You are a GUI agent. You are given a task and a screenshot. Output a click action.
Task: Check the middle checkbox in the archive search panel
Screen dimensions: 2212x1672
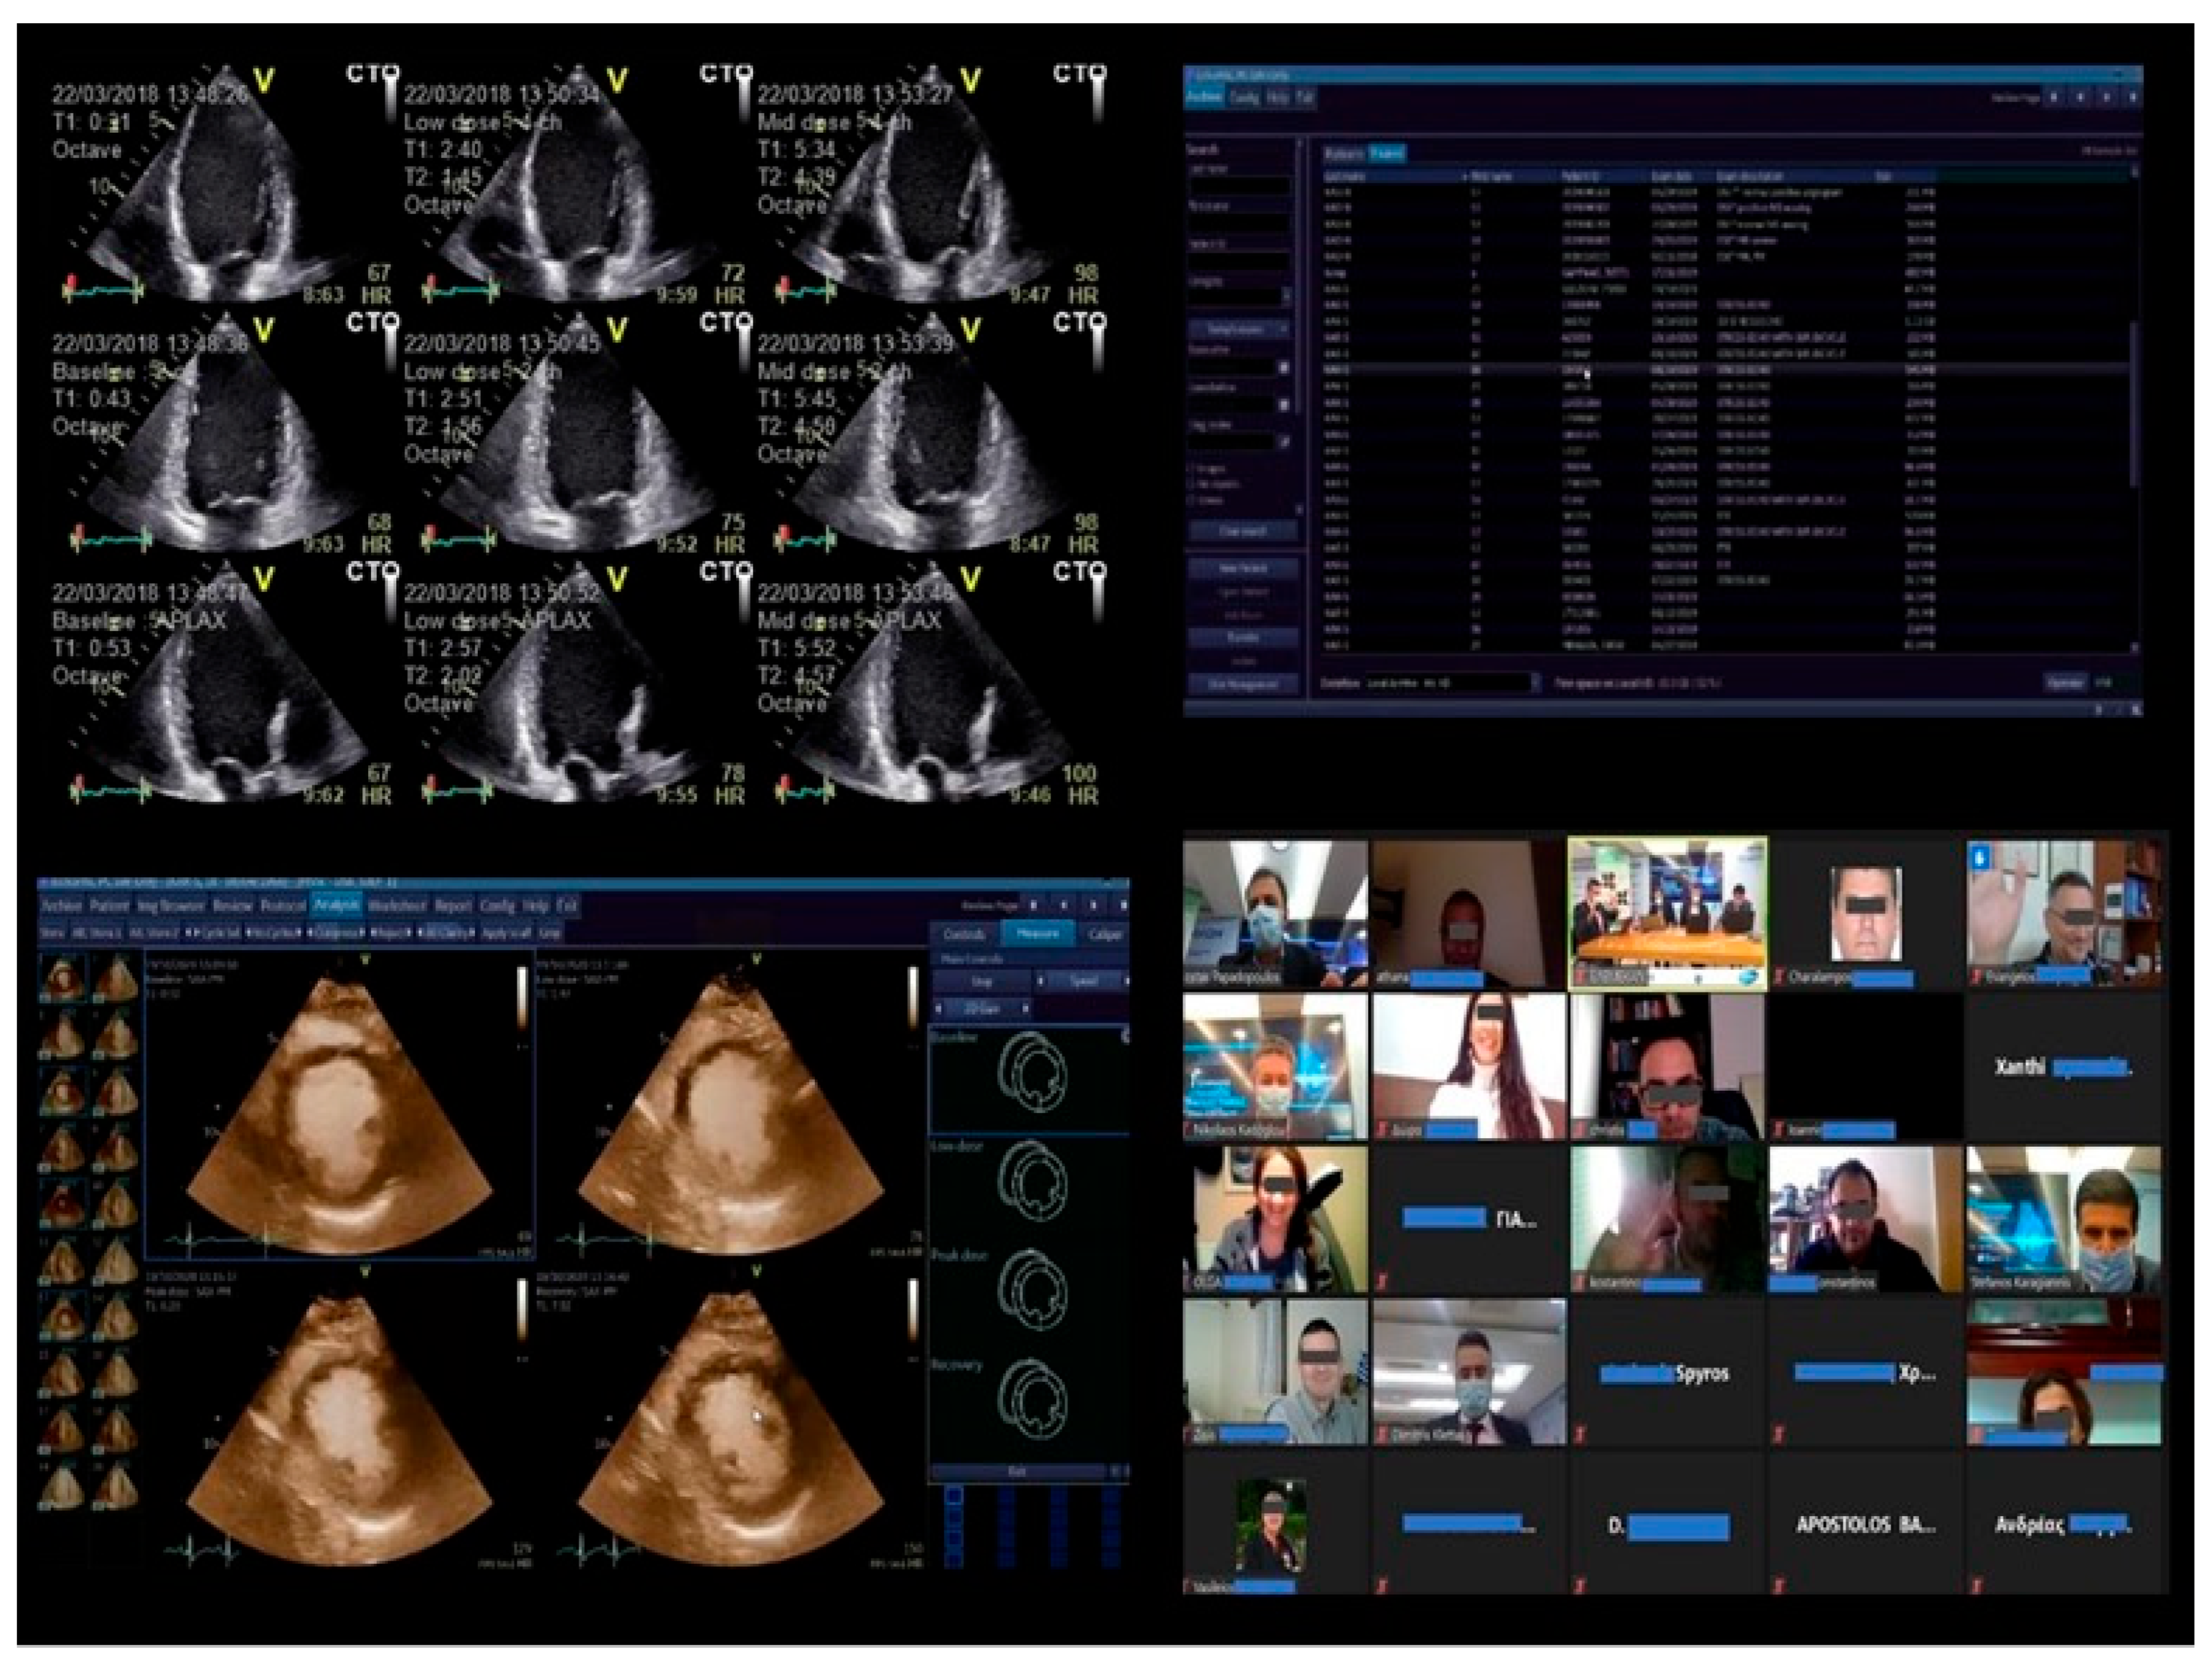coord(1191,484)
